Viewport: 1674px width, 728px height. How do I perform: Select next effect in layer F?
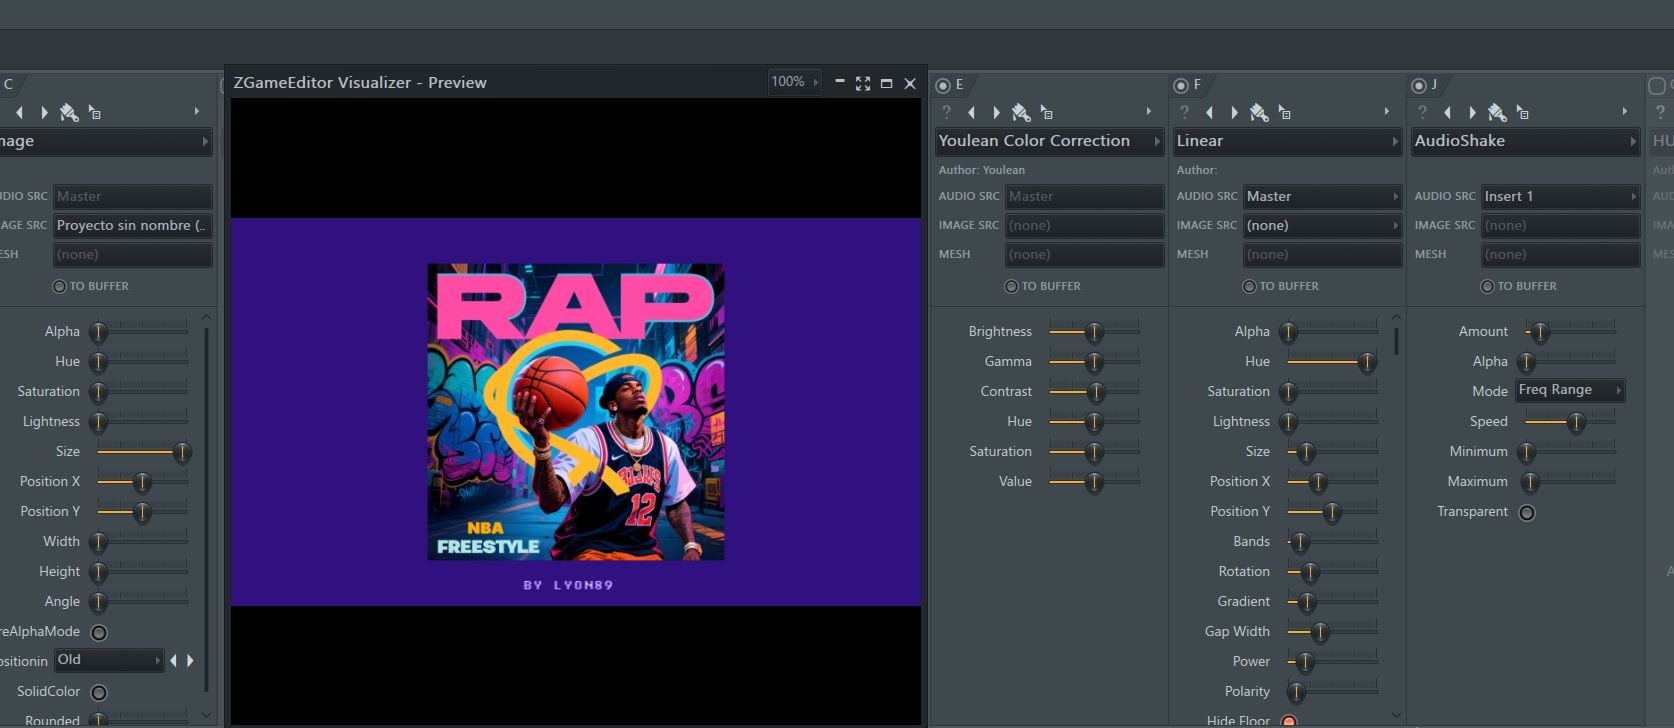click(x=1233, y=112)
